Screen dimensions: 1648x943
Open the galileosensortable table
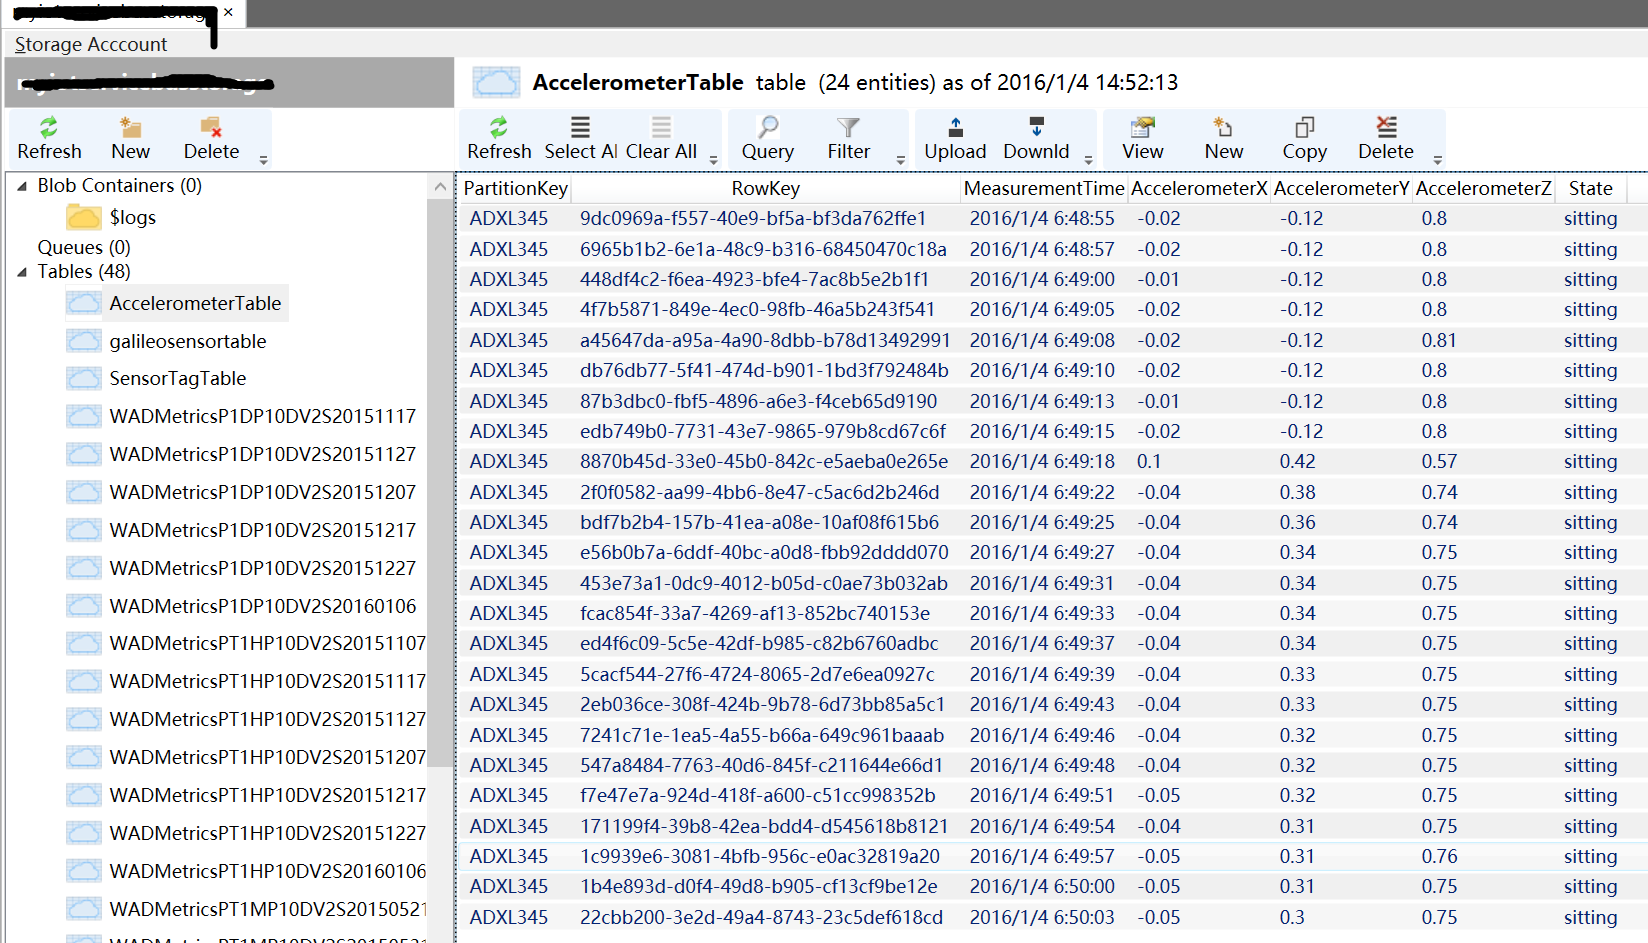point(187,341)
